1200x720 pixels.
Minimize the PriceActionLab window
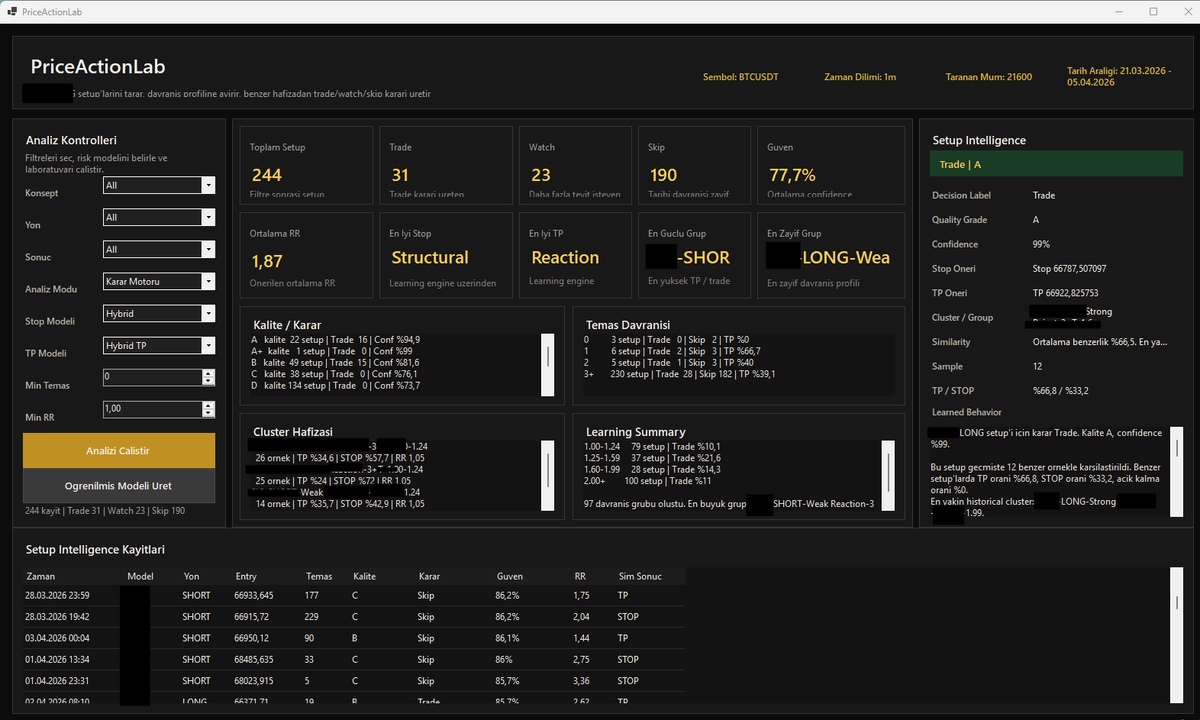click(1117, 11)
